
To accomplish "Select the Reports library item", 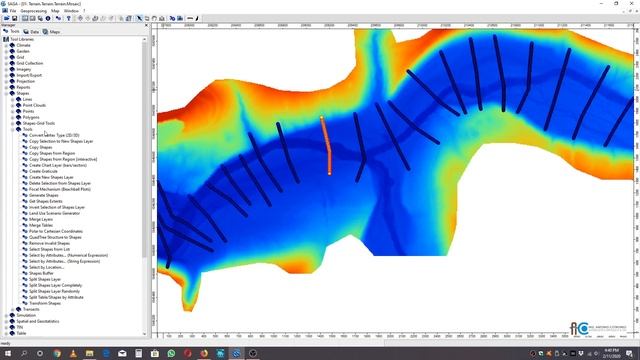I will point(23,87).
